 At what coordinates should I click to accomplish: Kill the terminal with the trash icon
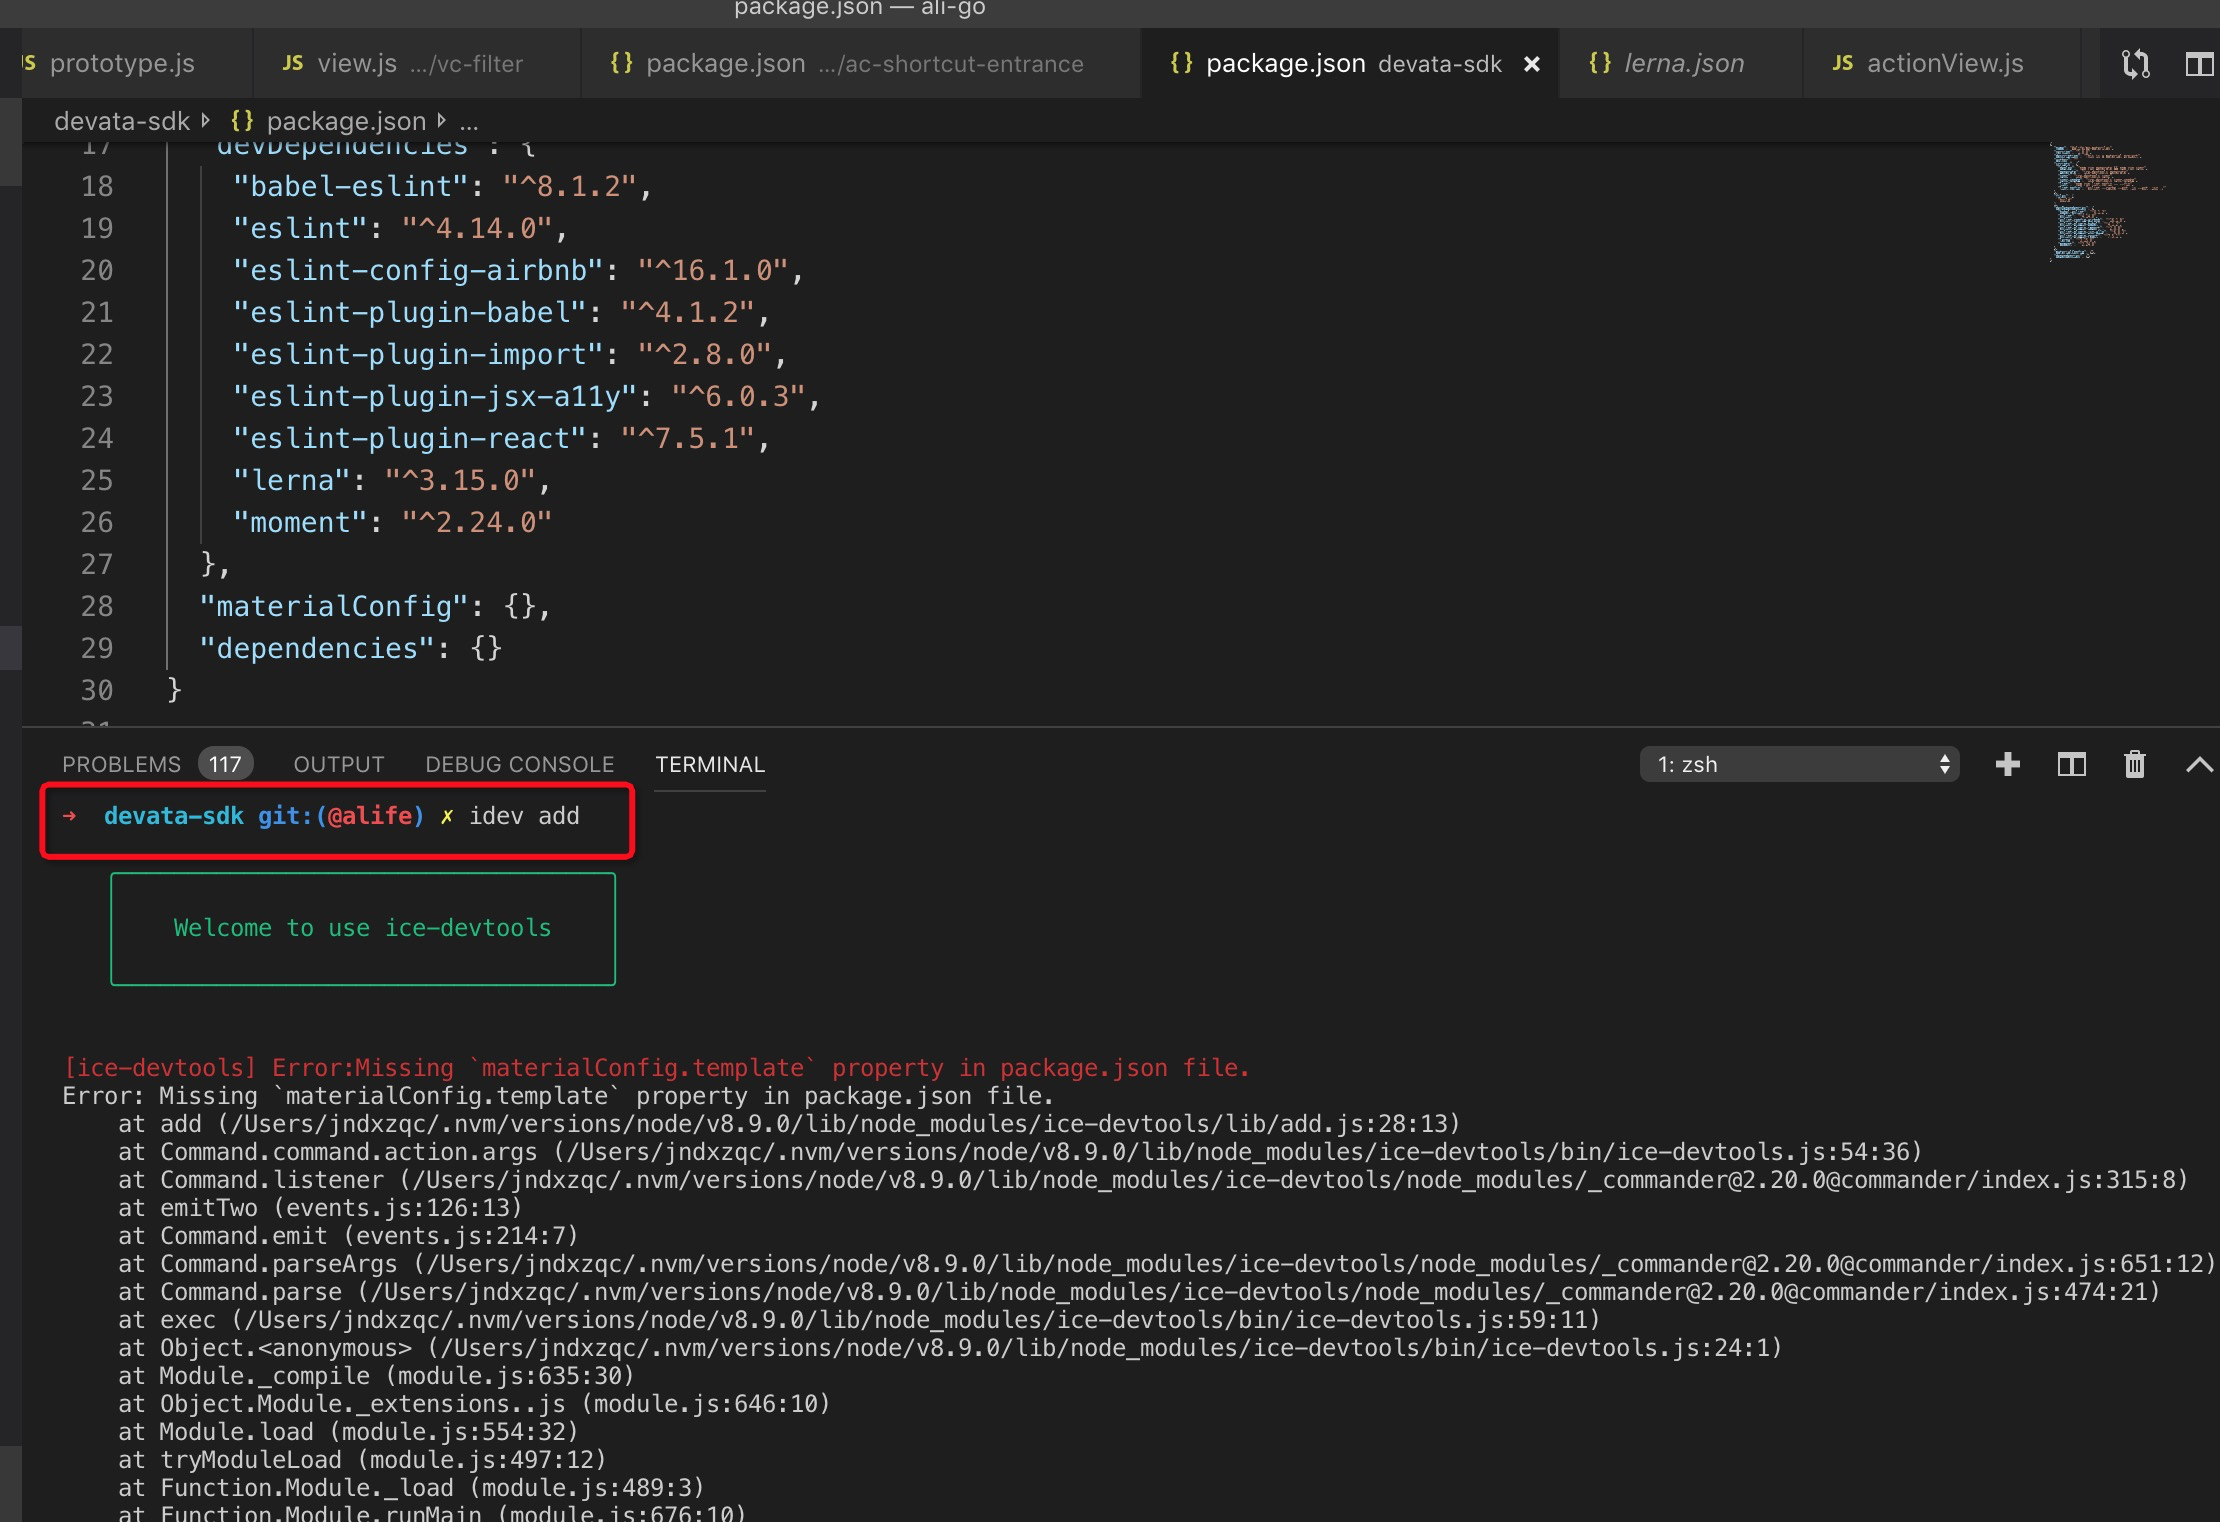pos(2135,764)
